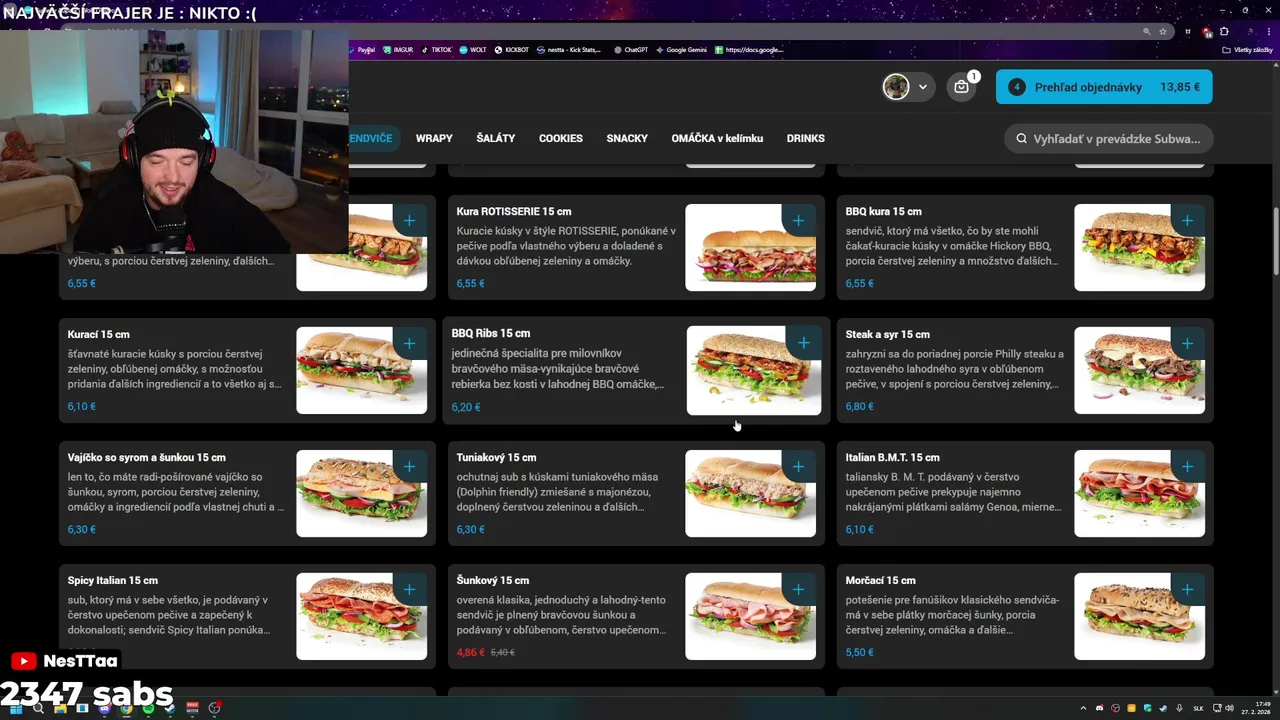Viewport: 1280px width, 720px height.
Task: Add Kurací 15 cm using plus icon
Action: [409, 343]
